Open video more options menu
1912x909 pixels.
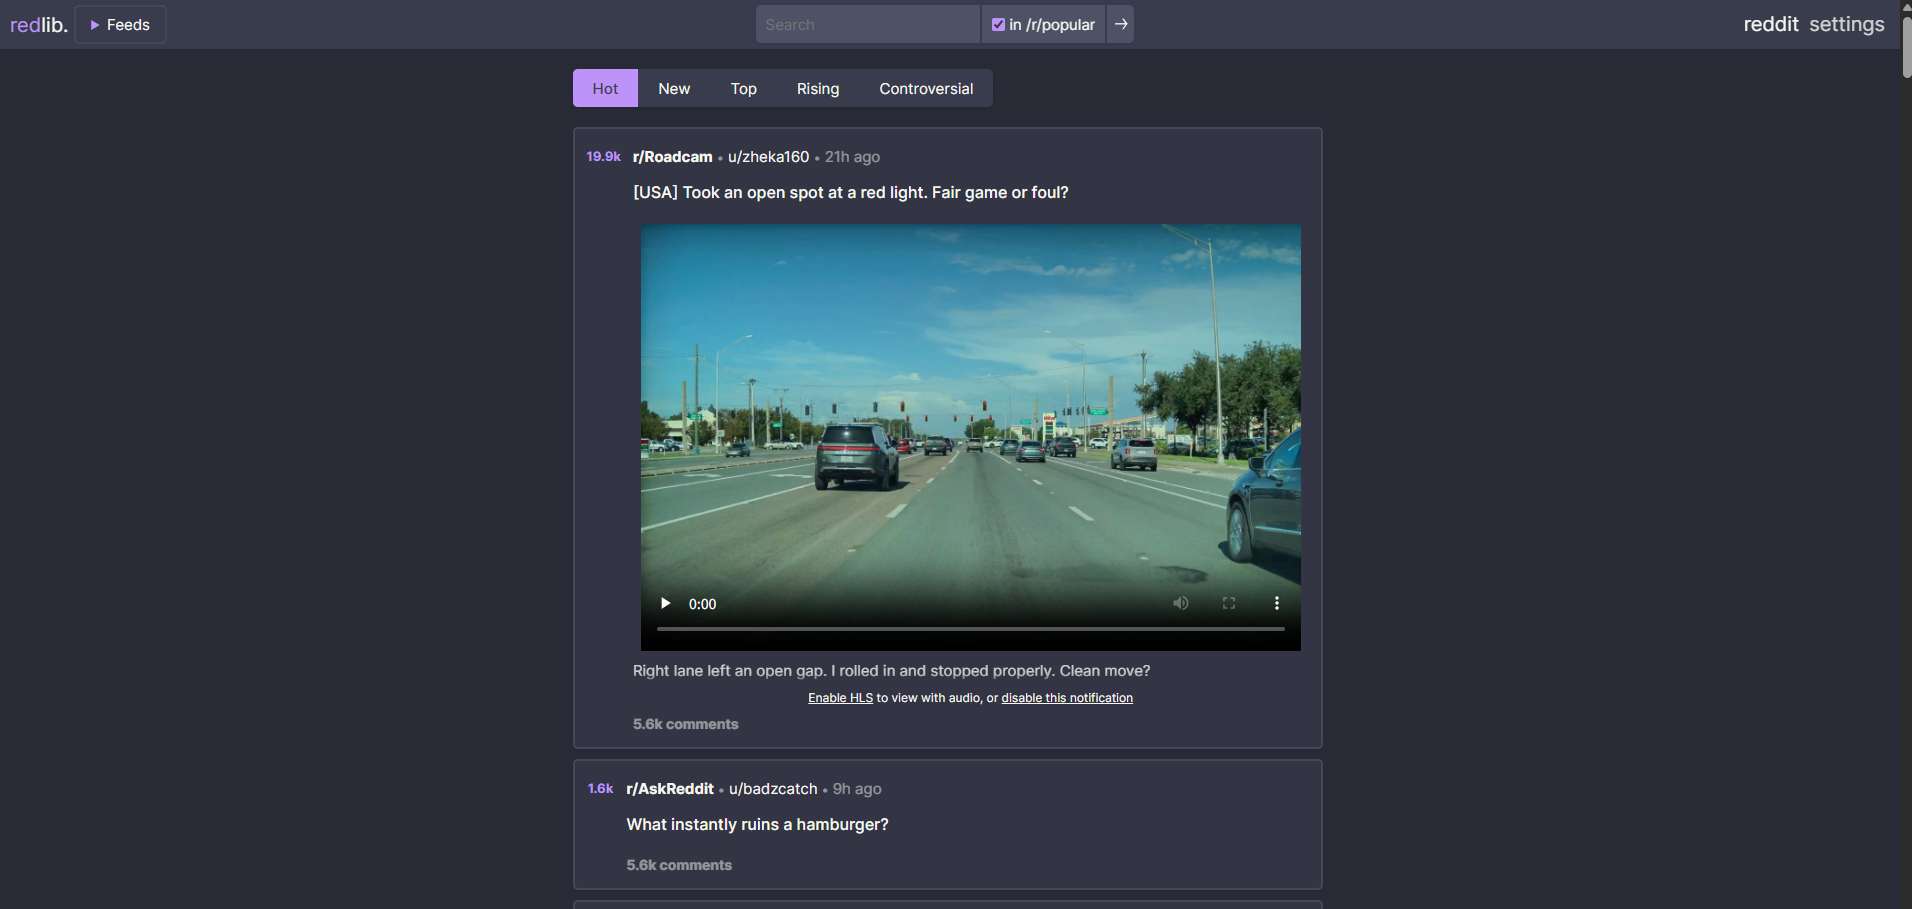click(x=1277, y=603)
